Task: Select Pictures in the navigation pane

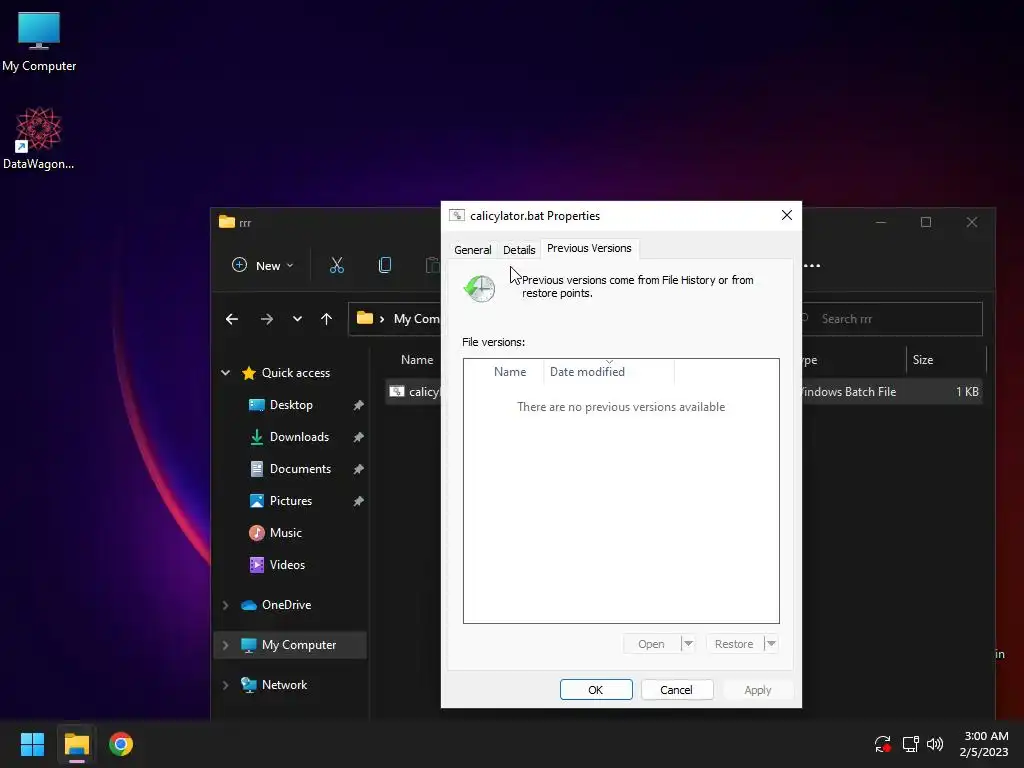Action: tap(291, 501)
